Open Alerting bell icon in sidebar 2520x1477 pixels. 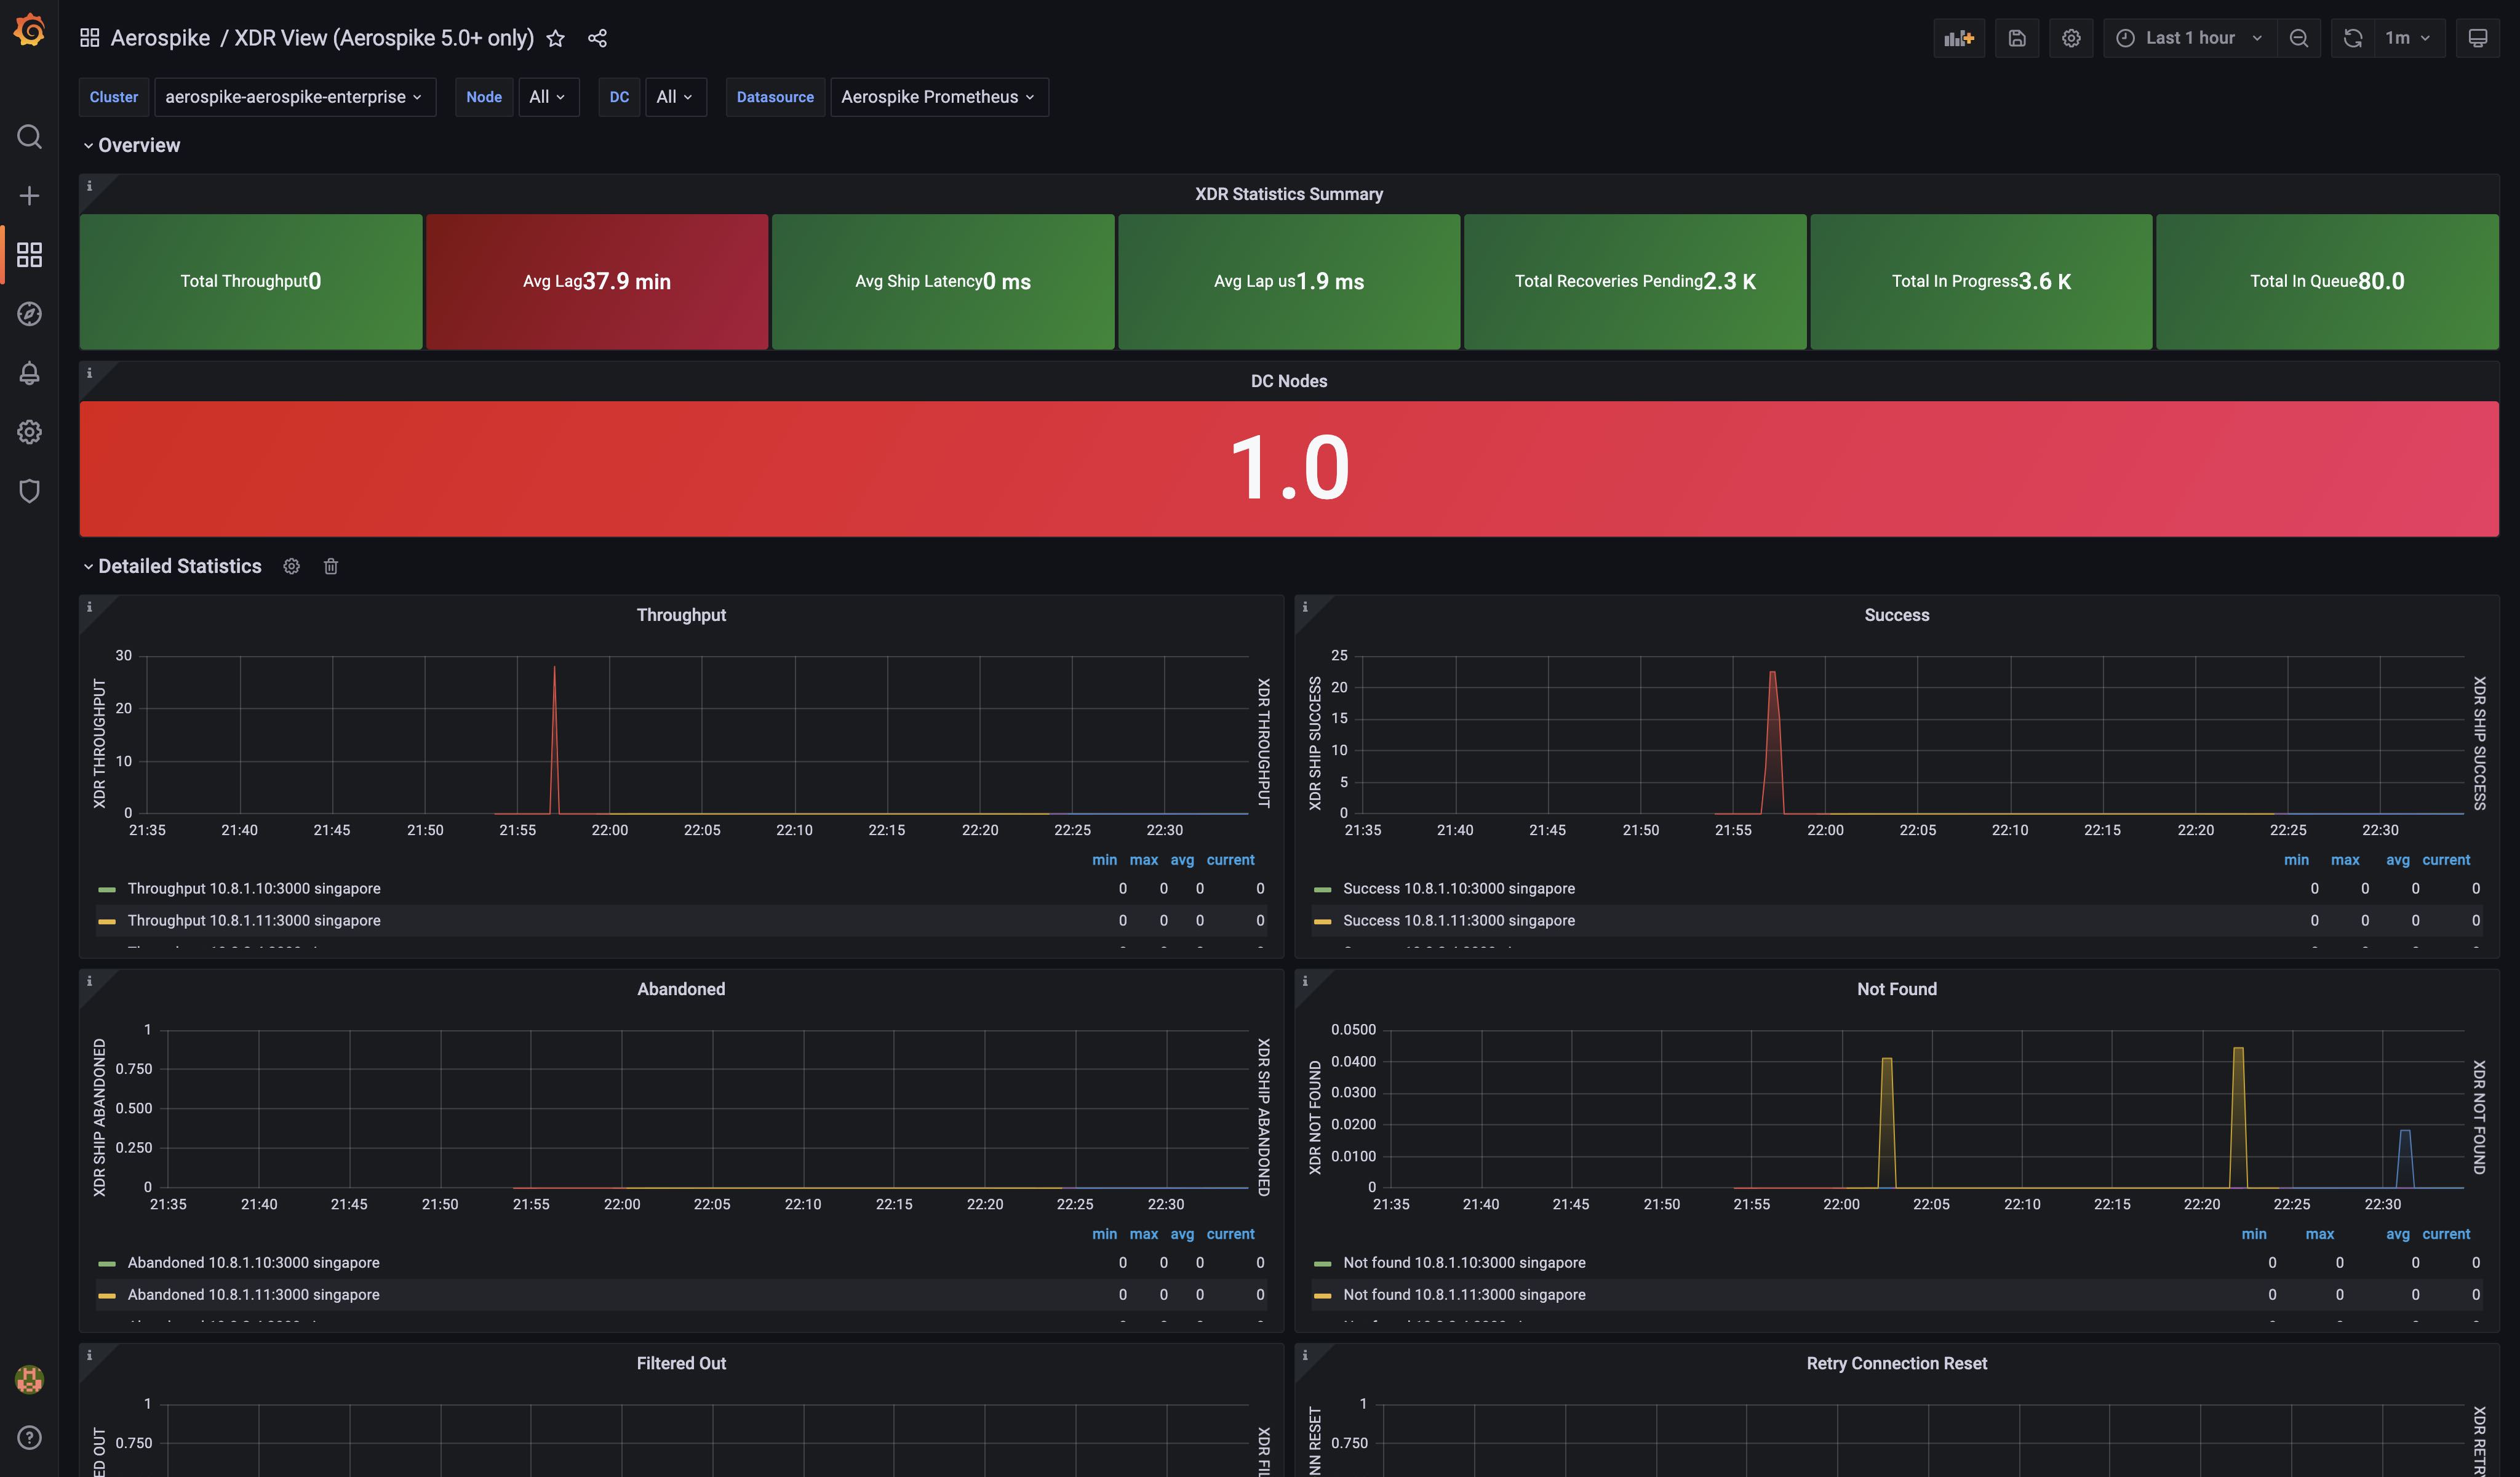coord(29,372)
